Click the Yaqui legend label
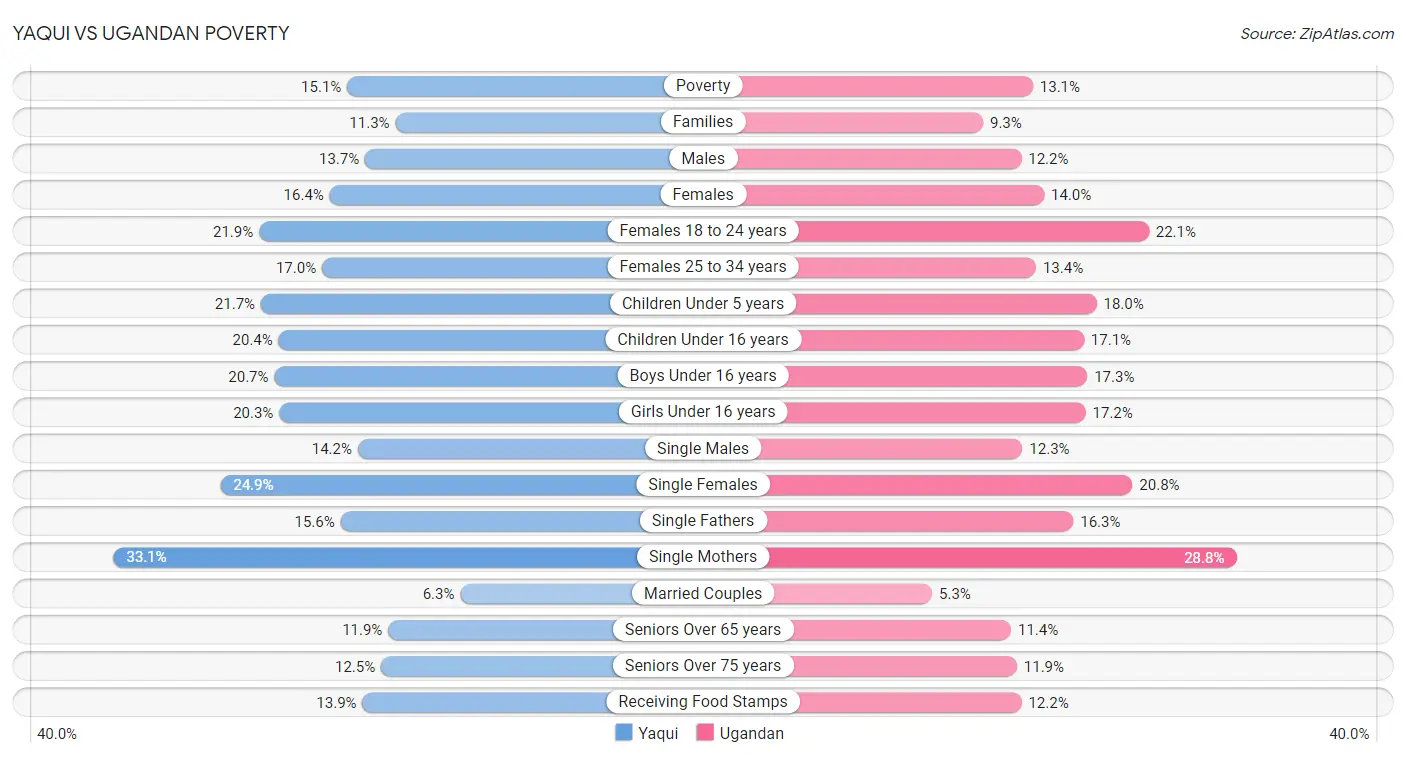The height and width of the screenshot is (758, 1406). tap(658, 733)
